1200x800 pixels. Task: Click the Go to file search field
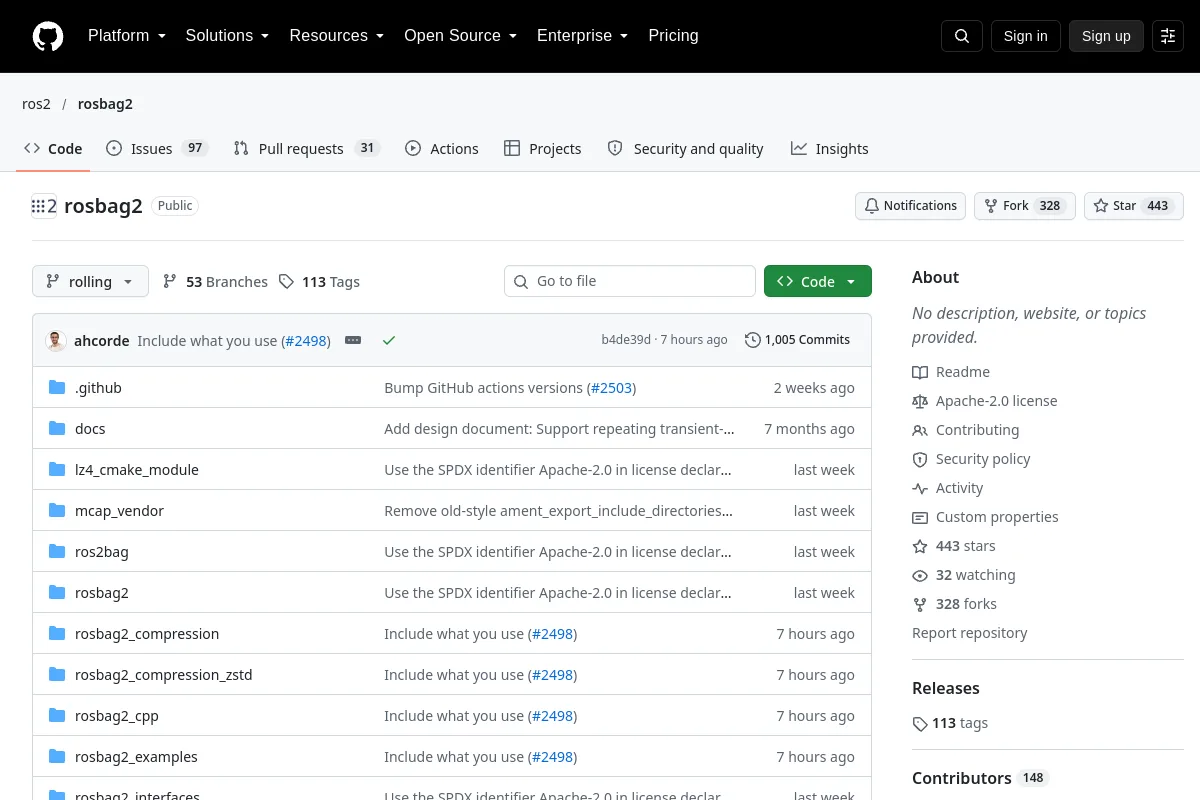(630, 281)
